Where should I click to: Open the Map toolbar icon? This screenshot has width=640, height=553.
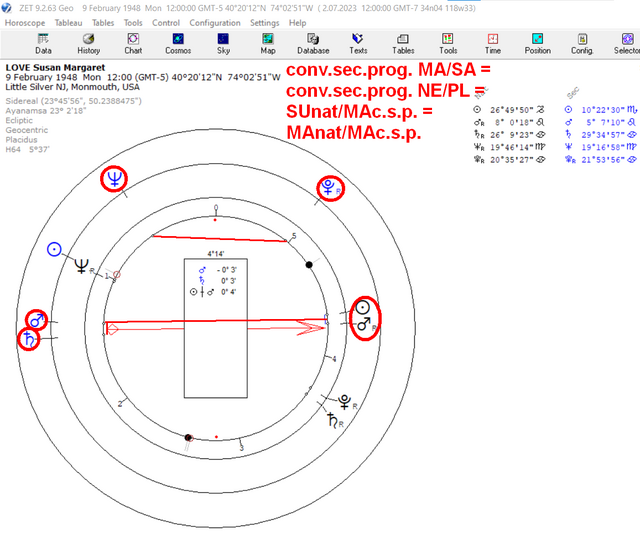[x=268, y=44]
